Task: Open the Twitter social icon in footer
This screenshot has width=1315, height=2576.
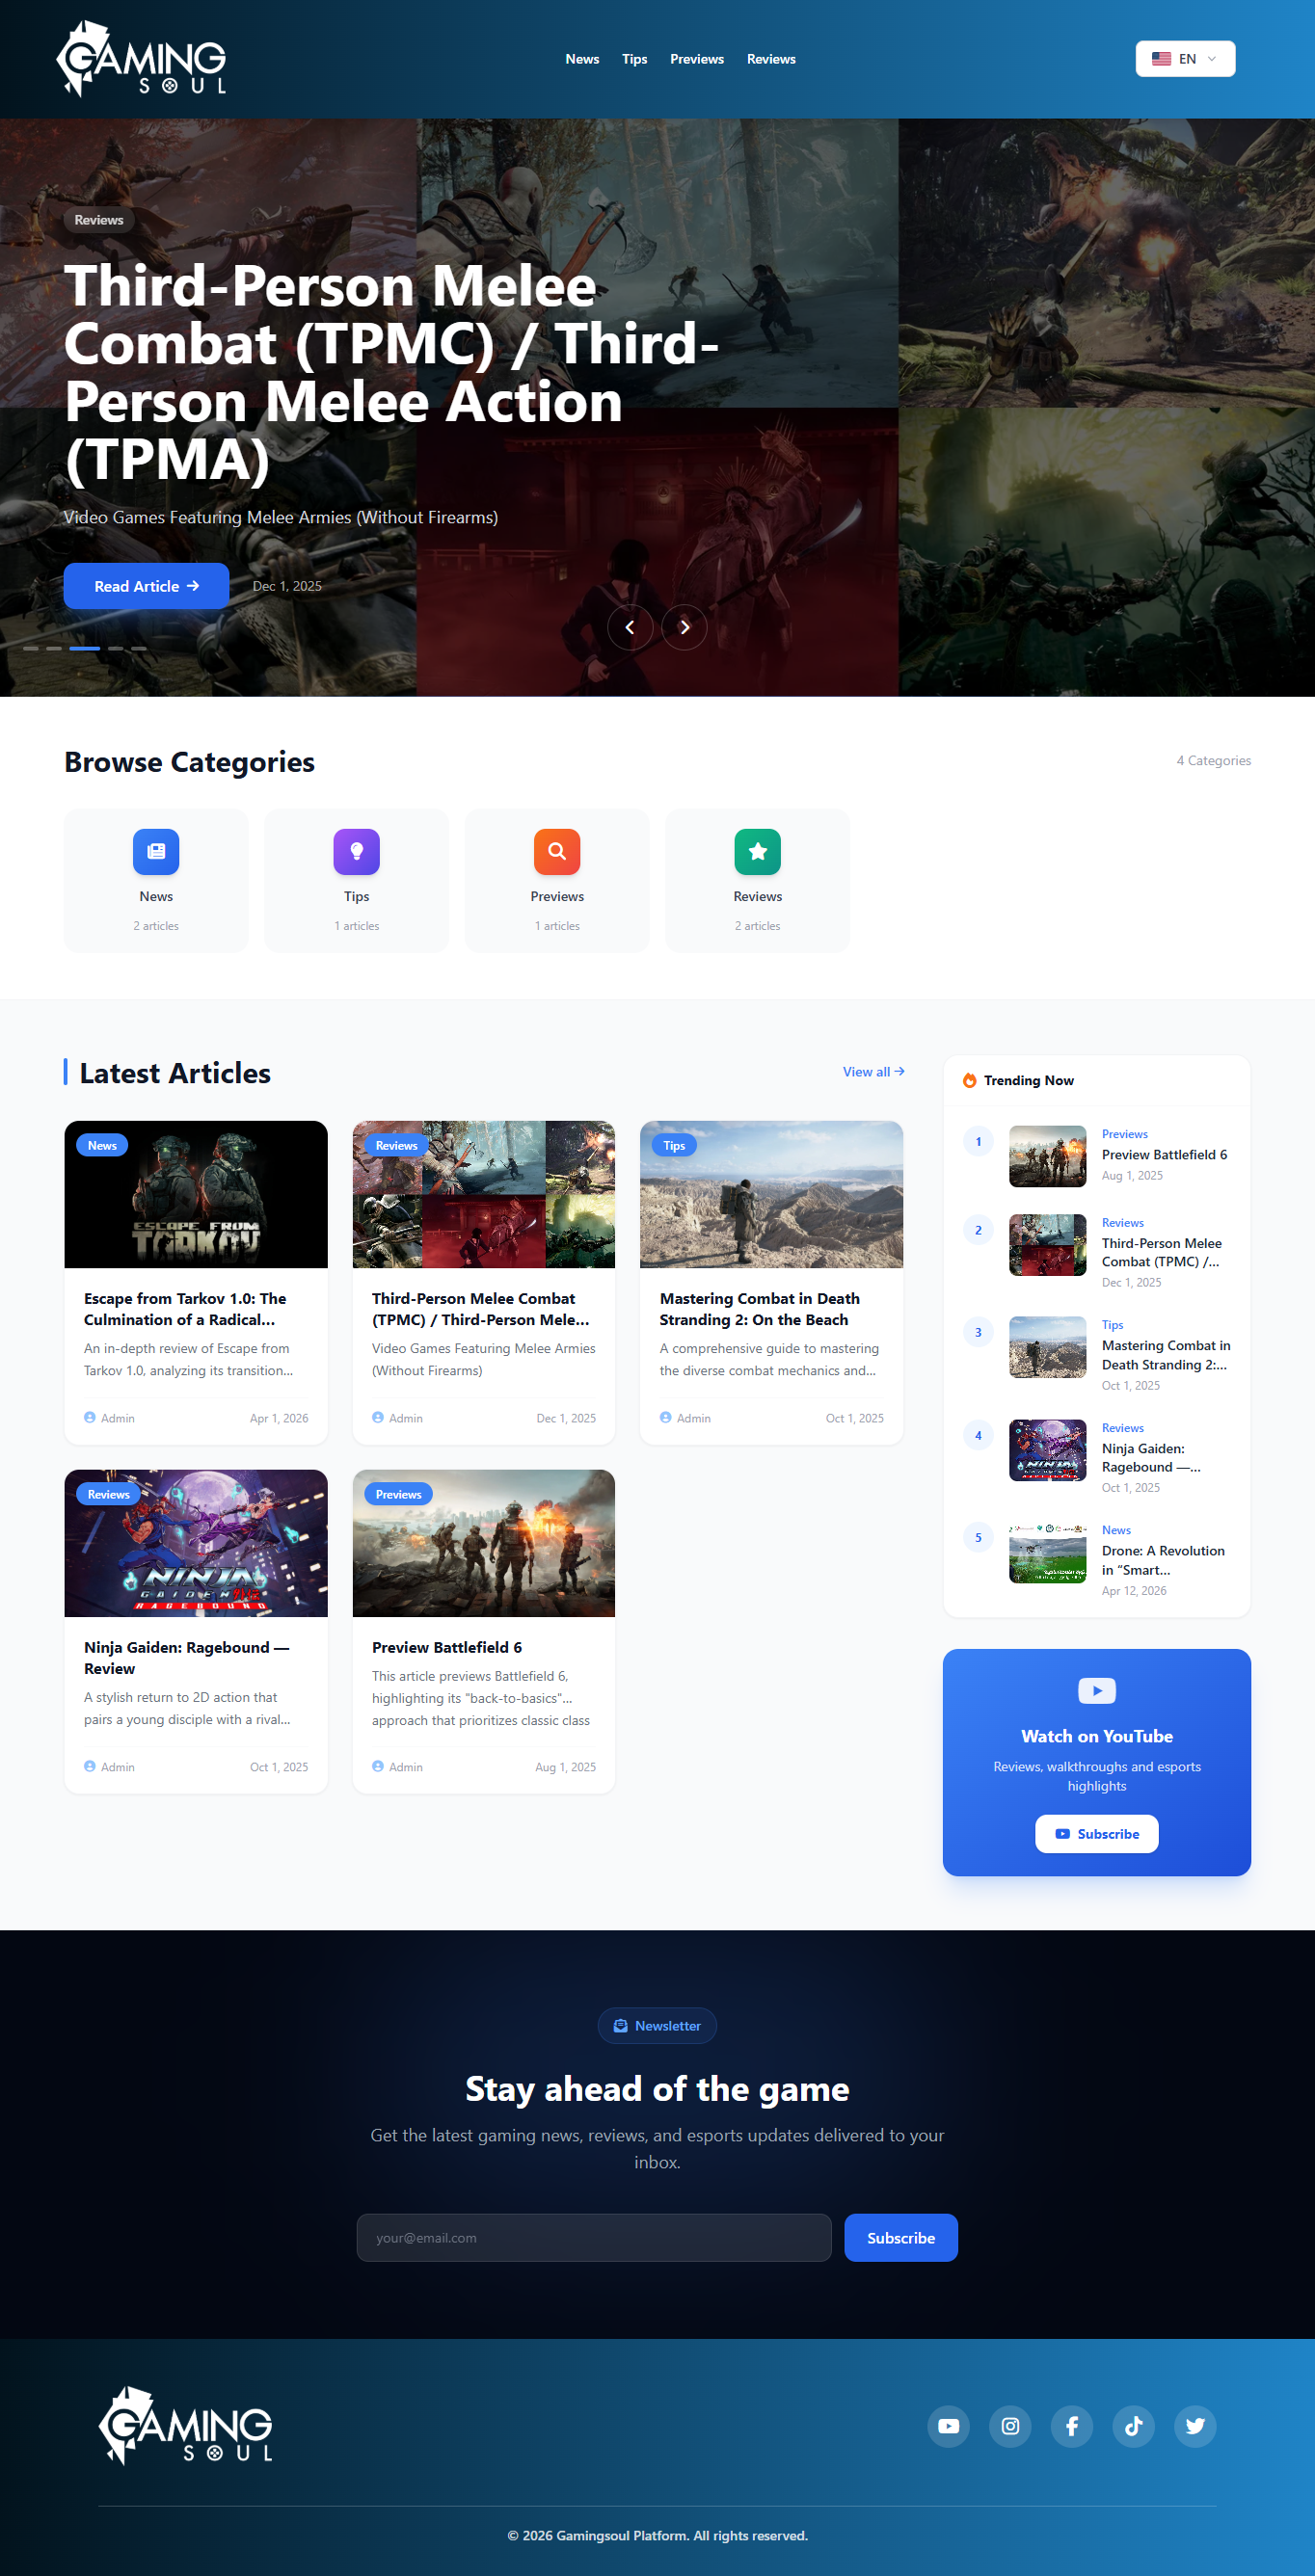Action: click(1195, 2426)
